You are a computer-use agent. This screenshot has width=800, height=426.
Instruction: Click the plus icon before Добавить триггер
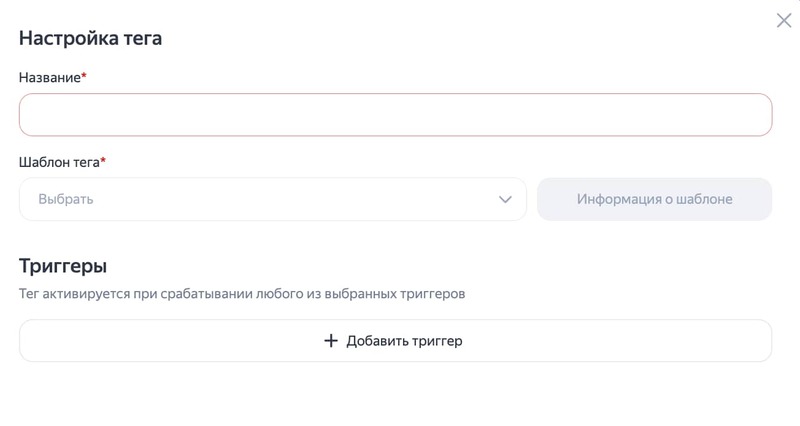(x=332, y=341)
